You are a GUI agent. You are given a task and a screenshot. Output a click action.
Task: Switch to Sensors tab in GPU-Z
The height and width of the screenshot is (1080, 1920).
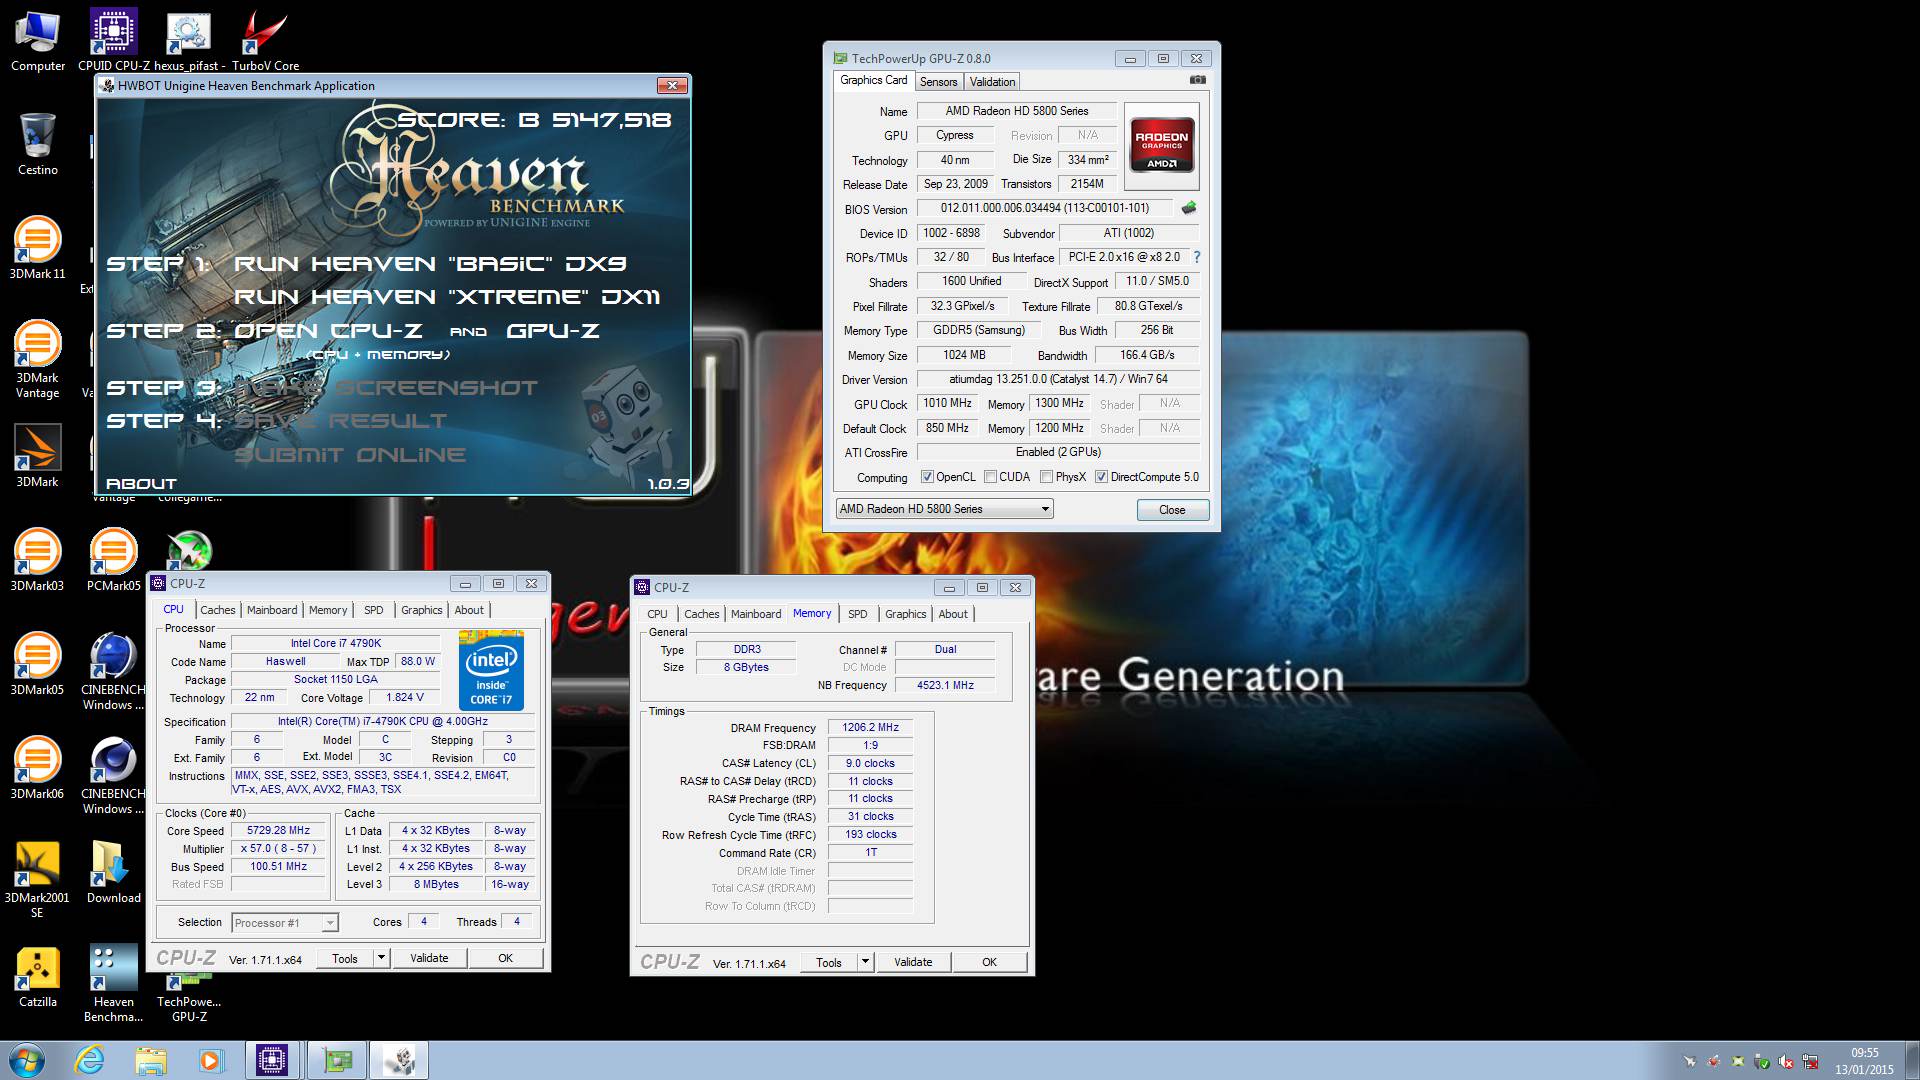[938, 82]
